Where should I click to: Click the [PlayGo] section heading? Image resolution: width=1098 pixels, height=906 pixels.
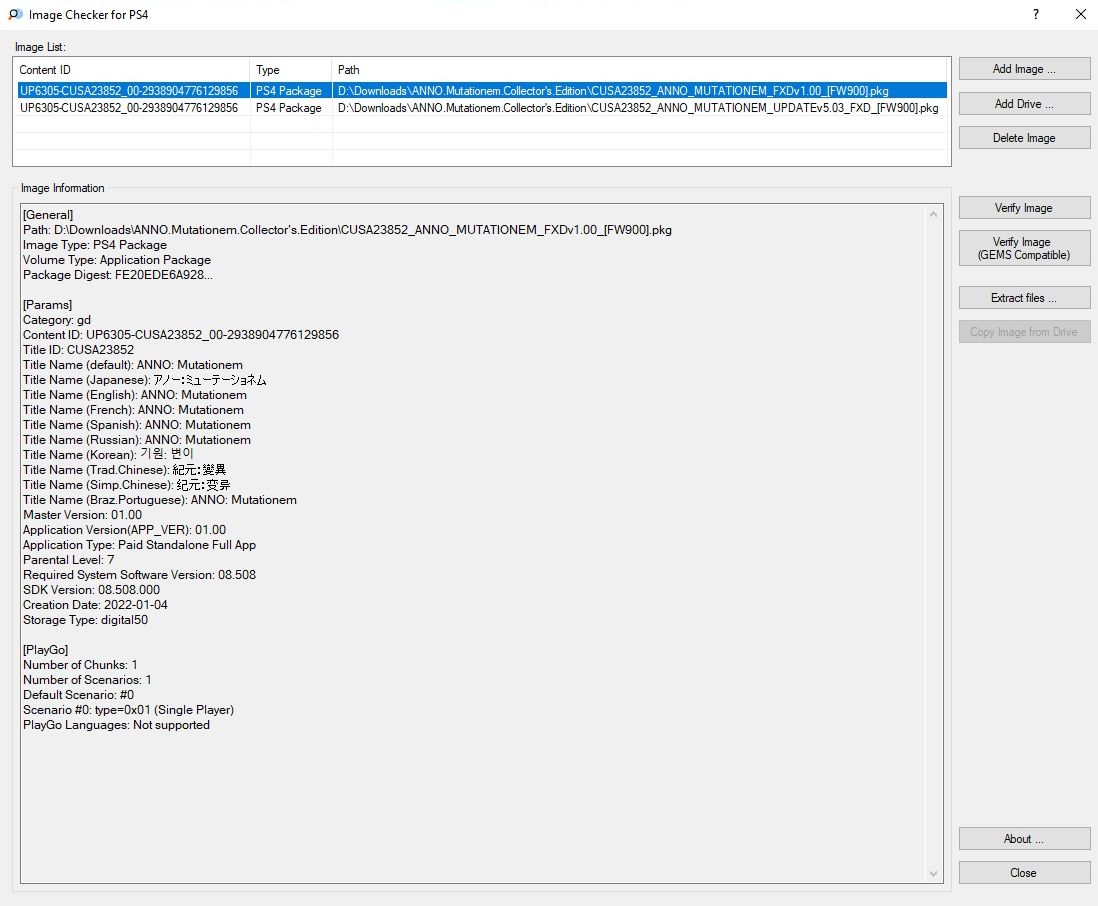[46, 650]
